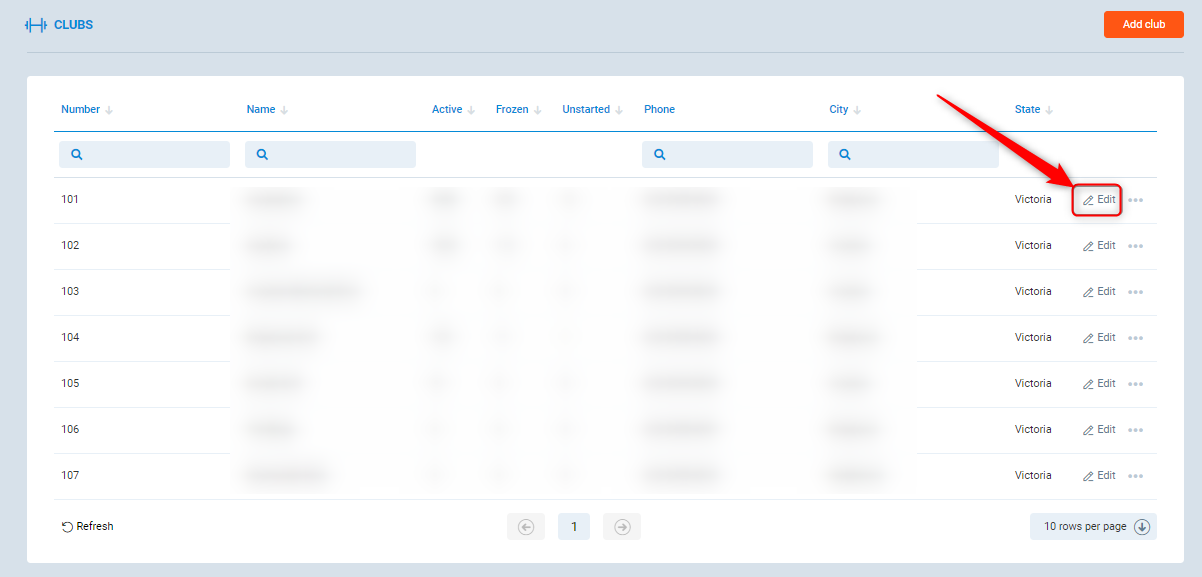Screen dimensions: 1202x577
Task: Open three-dot menu for club 107
Action: pyautogui.click(x=1135, y=476)
